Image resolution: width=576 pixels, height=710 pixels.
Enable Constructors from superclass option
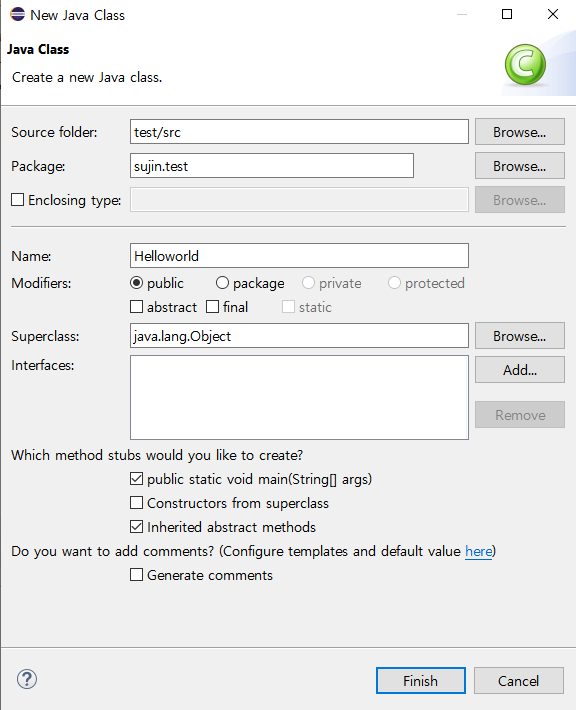point(136,503)
